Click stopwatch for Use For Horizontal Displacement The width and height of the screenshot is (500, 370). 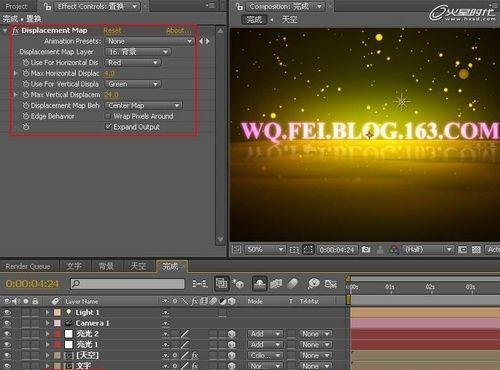[26, 63]
